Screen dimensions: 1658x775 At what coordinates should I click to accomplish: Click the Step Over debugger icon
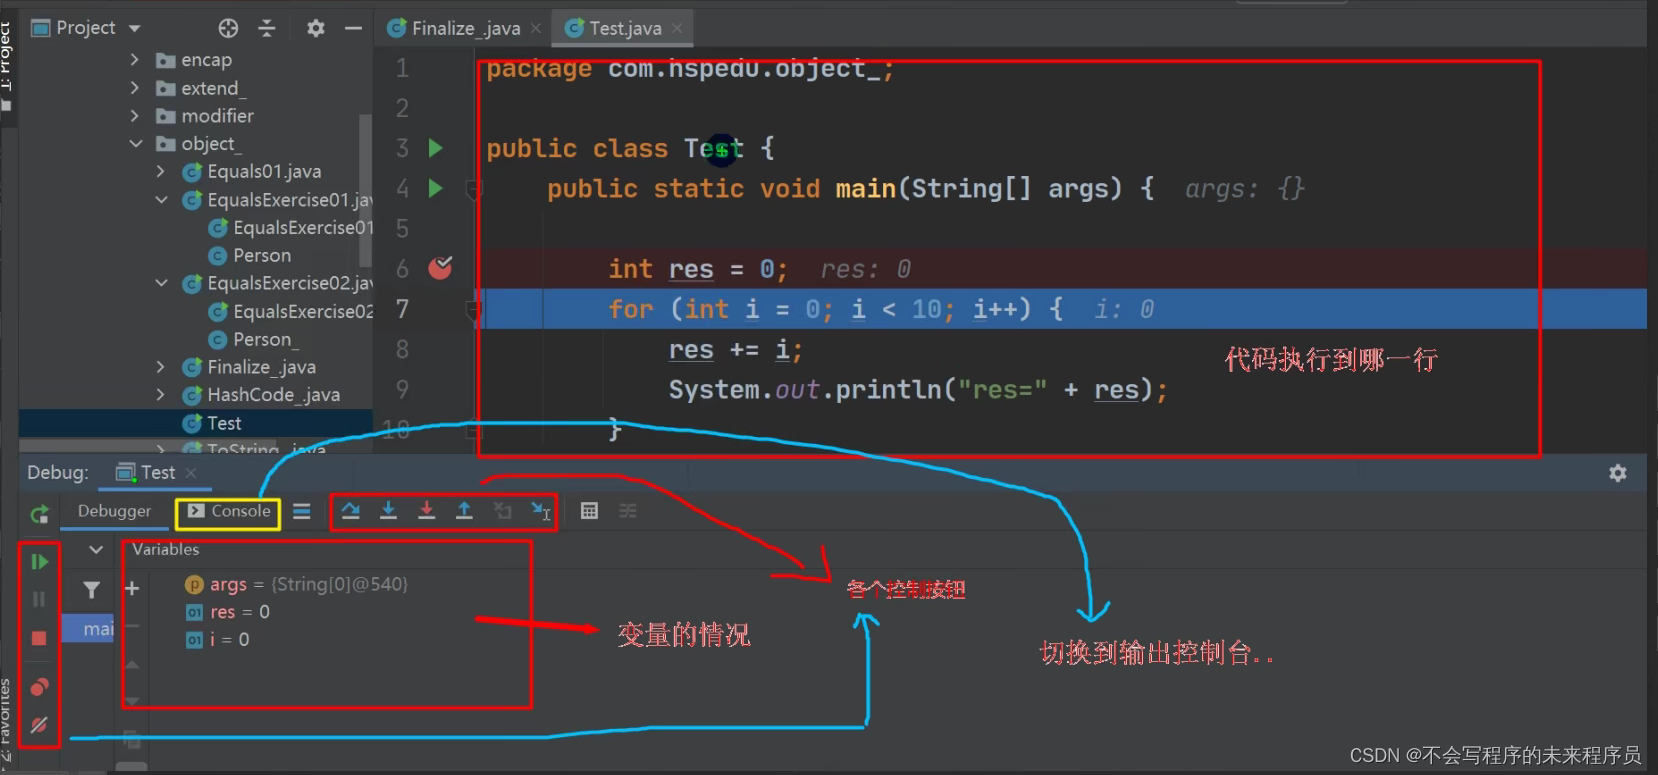pyautogui.click(x=350, y=511)
